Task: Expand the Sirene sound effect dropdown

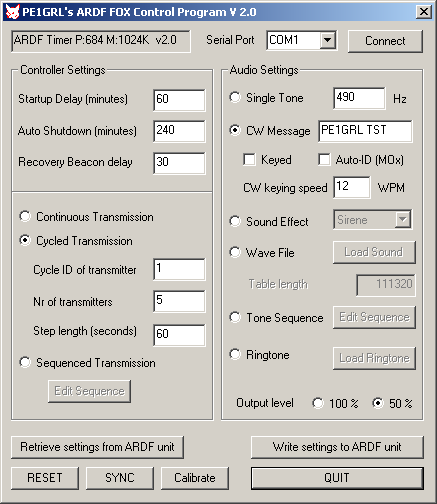Action: 403,219
